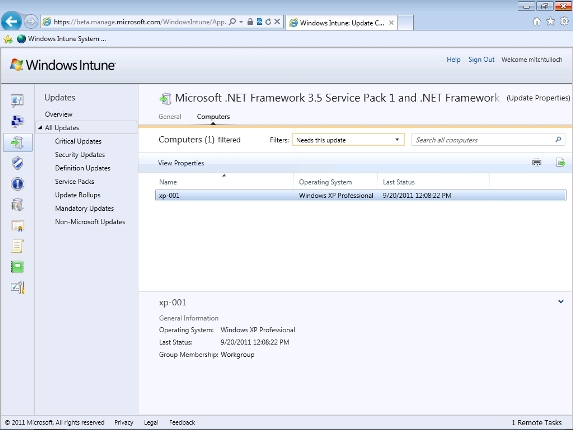Open the Feedback footer link
The height and width of the screenshot is (430, 573).
(x=182, y=422)
